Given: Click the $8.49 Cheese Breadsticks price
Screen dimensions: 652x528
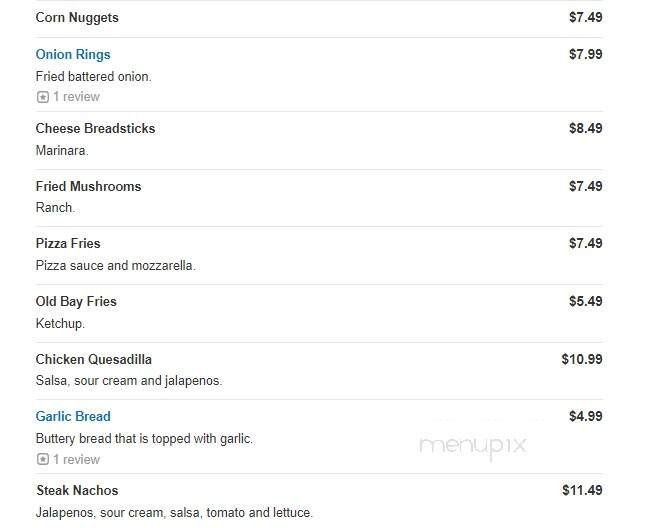Looking at the screenshot, I should (x=585, y=129).
